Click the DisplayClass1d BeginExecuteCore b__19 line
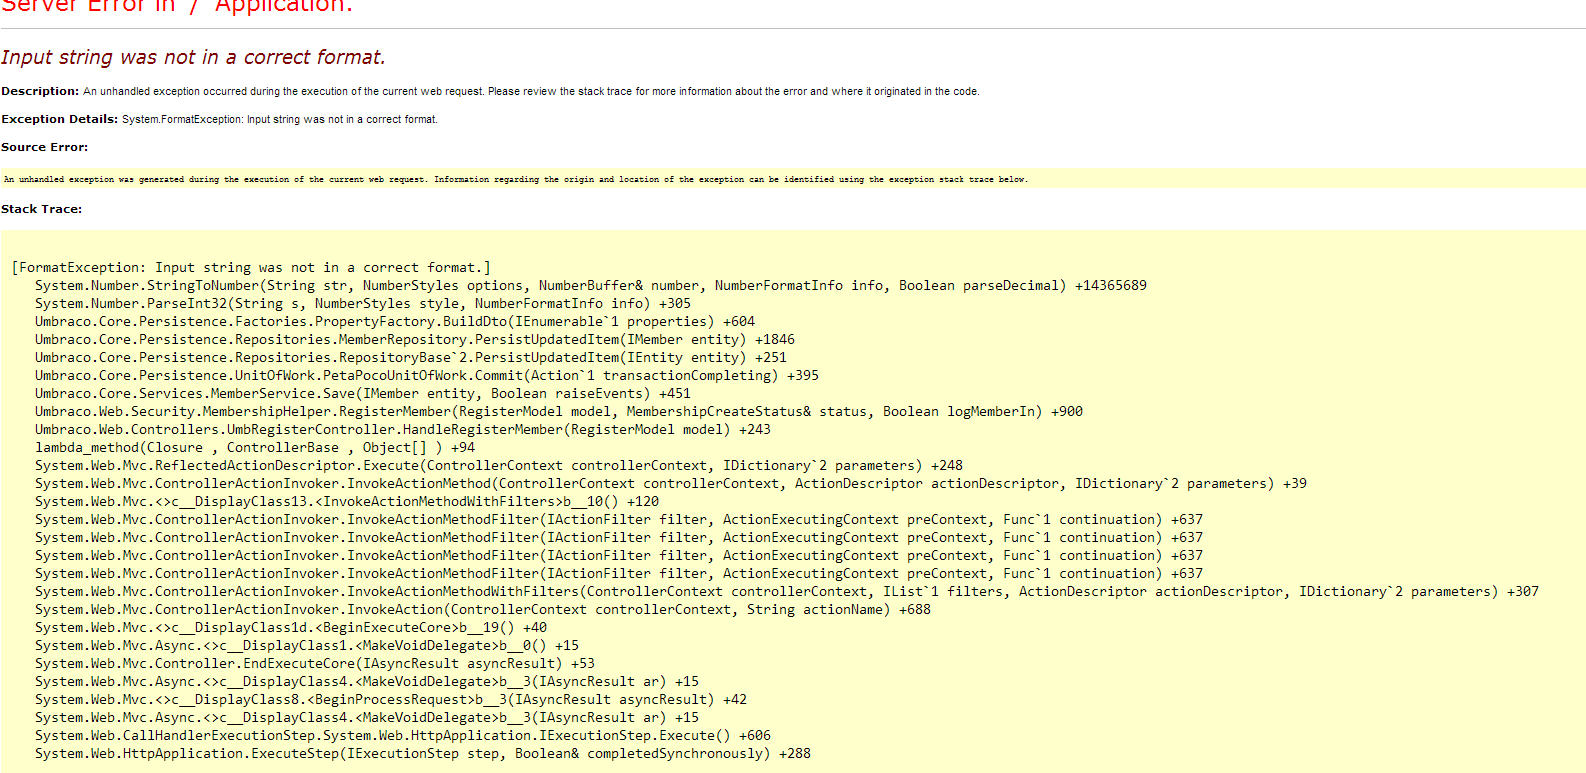This screenshot has height=773, width=1586. (x=291, y=627)
